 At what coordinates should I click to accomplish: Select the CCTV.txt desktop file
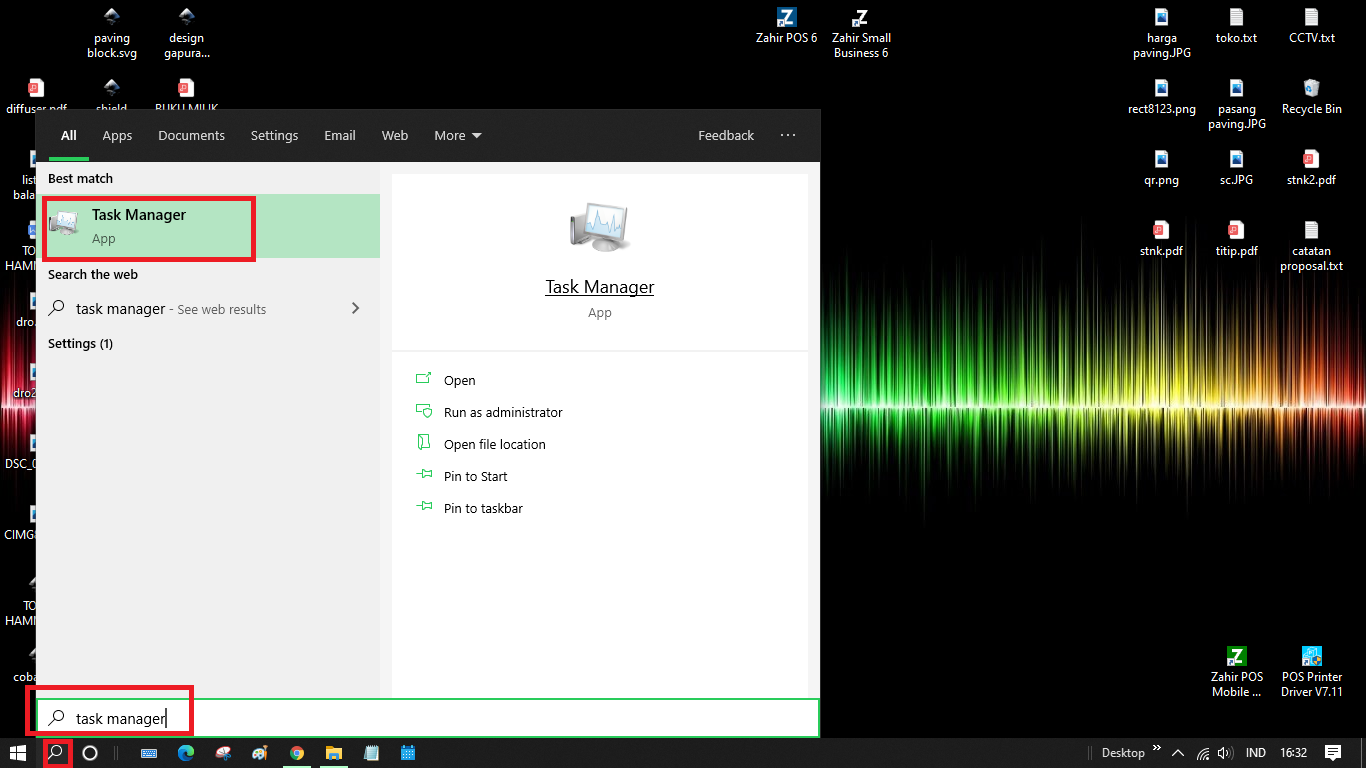pos(1311,27)
